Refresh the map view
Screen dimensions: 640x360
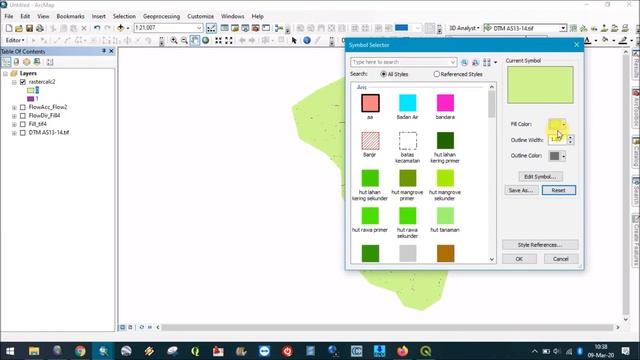pyautogui.click(x=141, y=327)
